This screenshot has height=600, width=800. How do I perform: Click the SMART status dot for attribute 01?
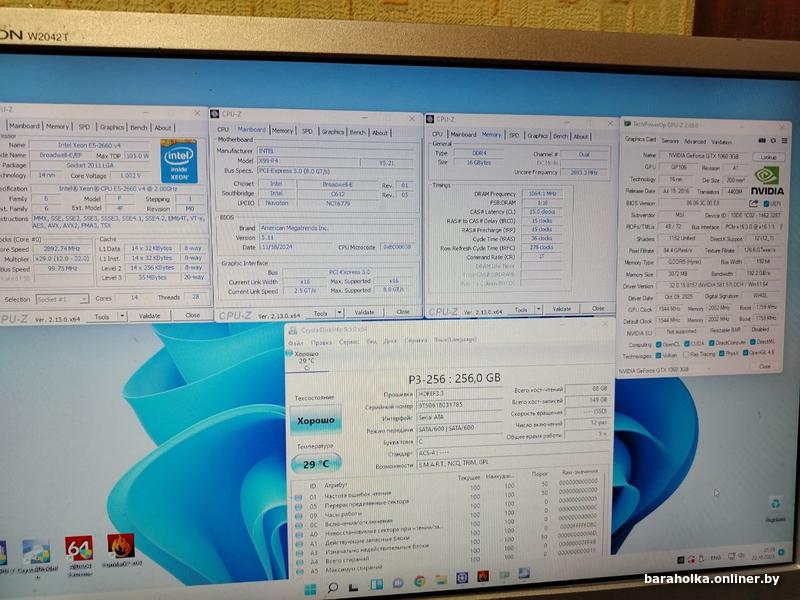(298, 497)
